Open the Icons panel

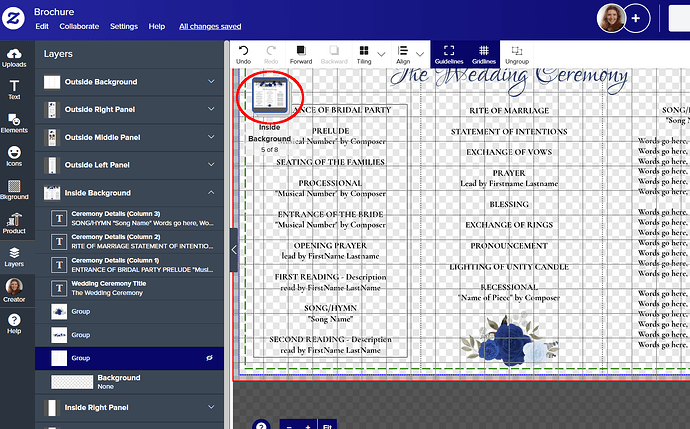click(14, 157)
